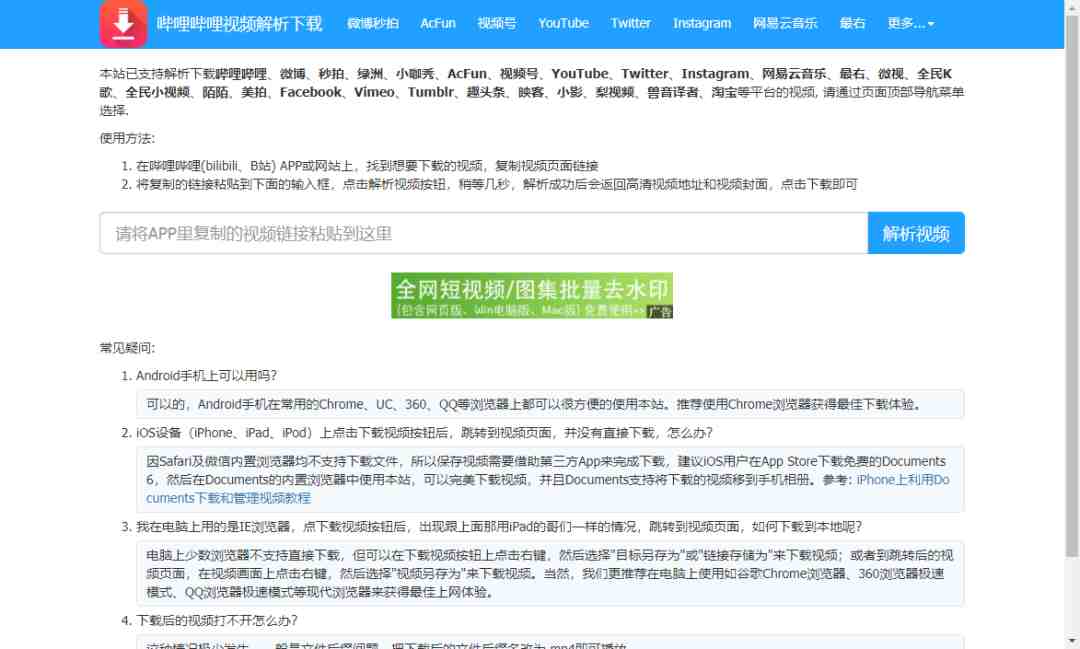The width and height of the screenshot is (1080, 649).
Task: Click the Android answer about Chrome browser
Action: click(x=550, y=404)
